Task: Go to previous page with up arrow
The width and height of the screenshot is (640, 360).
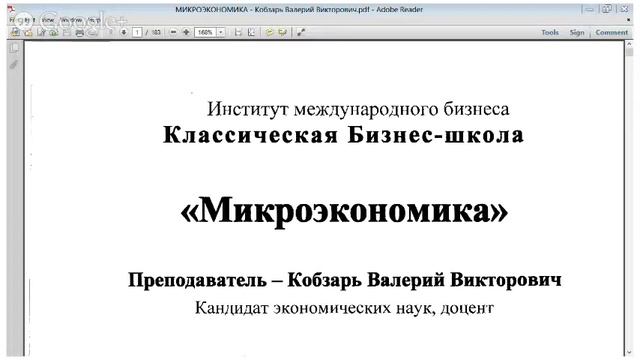Action: coord(110,32)
